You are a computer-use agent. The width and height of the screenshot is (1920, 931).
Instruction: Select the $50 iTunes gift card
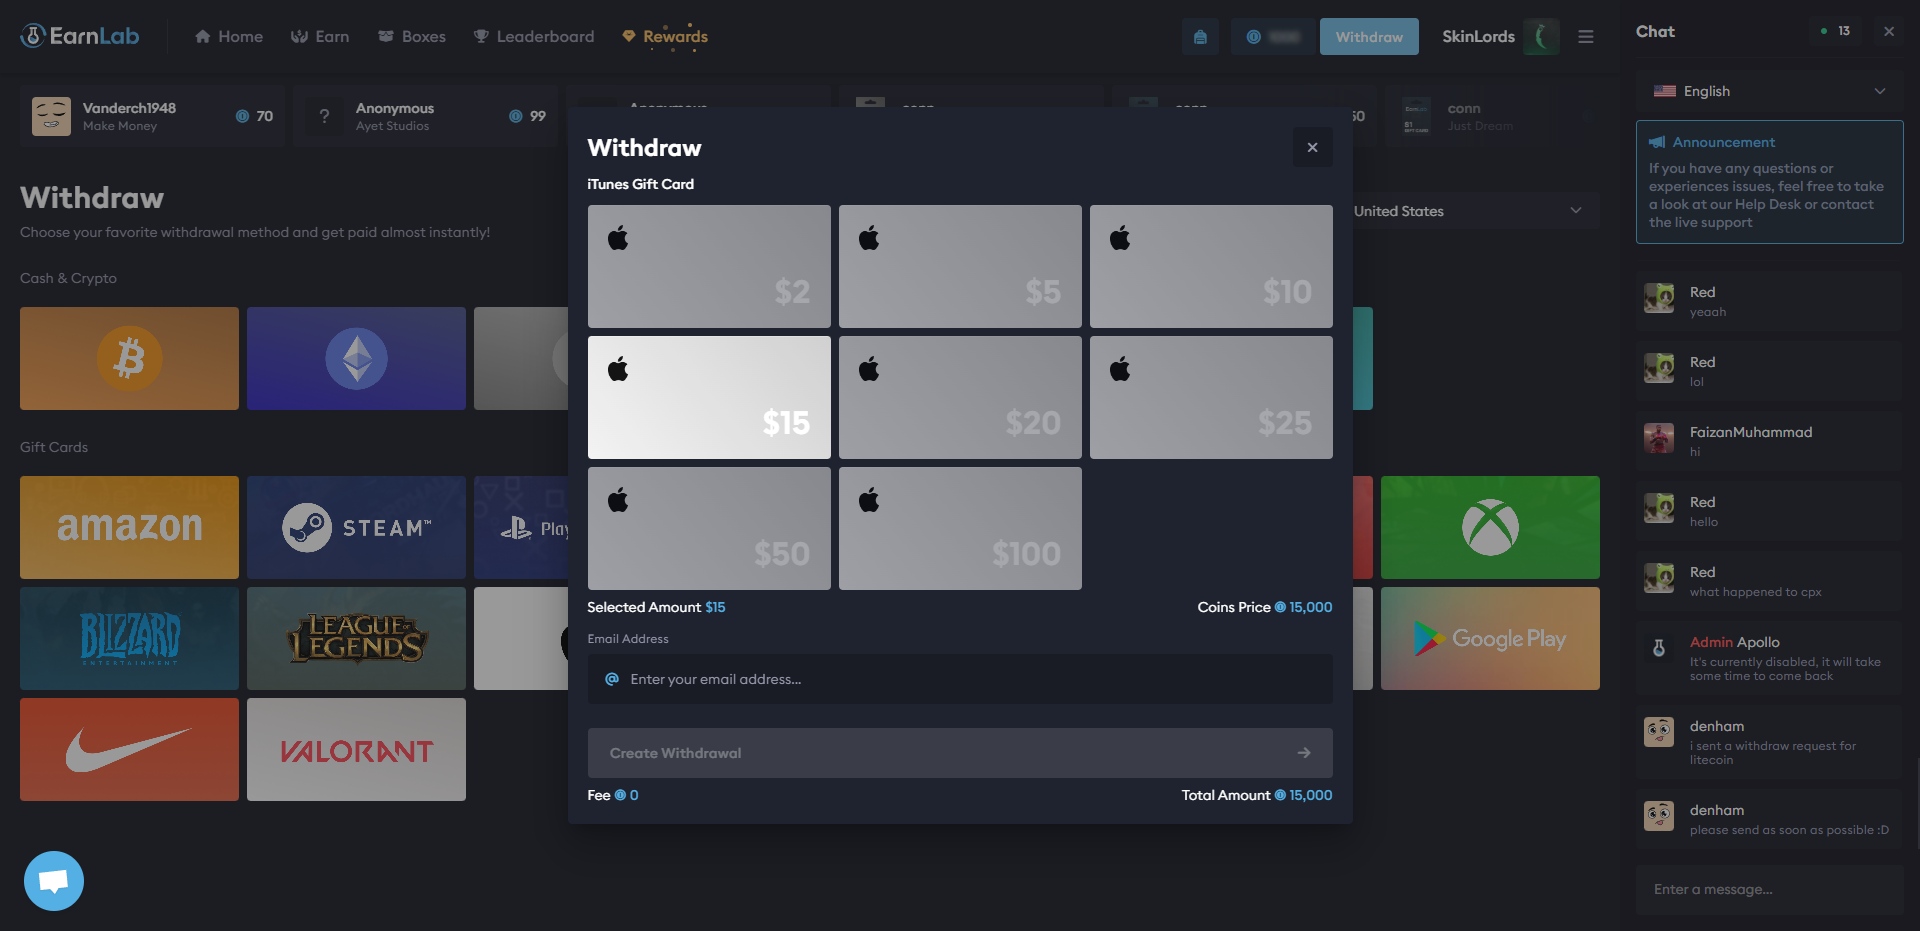point(709,528)
